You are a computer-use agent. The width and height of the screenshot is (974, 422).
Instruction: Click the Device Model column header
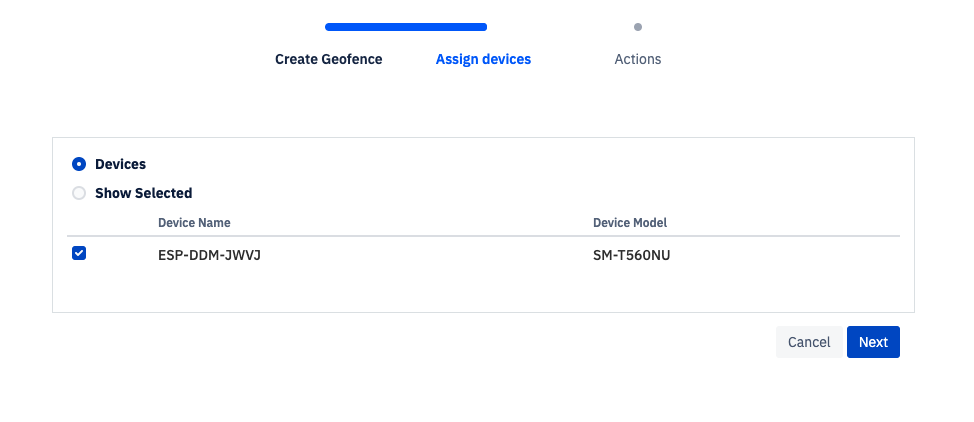click(x=629, y=222)
